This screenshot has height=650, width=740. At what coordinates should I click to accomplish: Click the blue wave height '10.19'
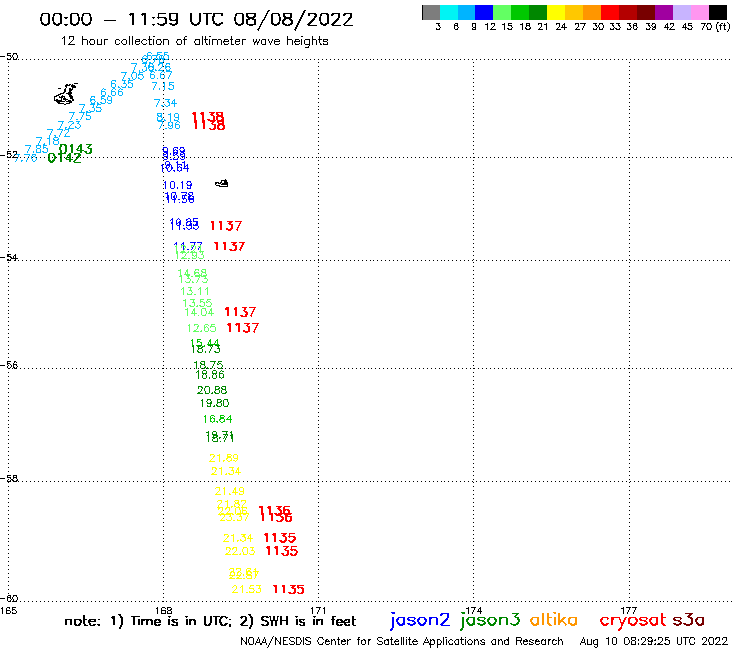pos(177,185)
